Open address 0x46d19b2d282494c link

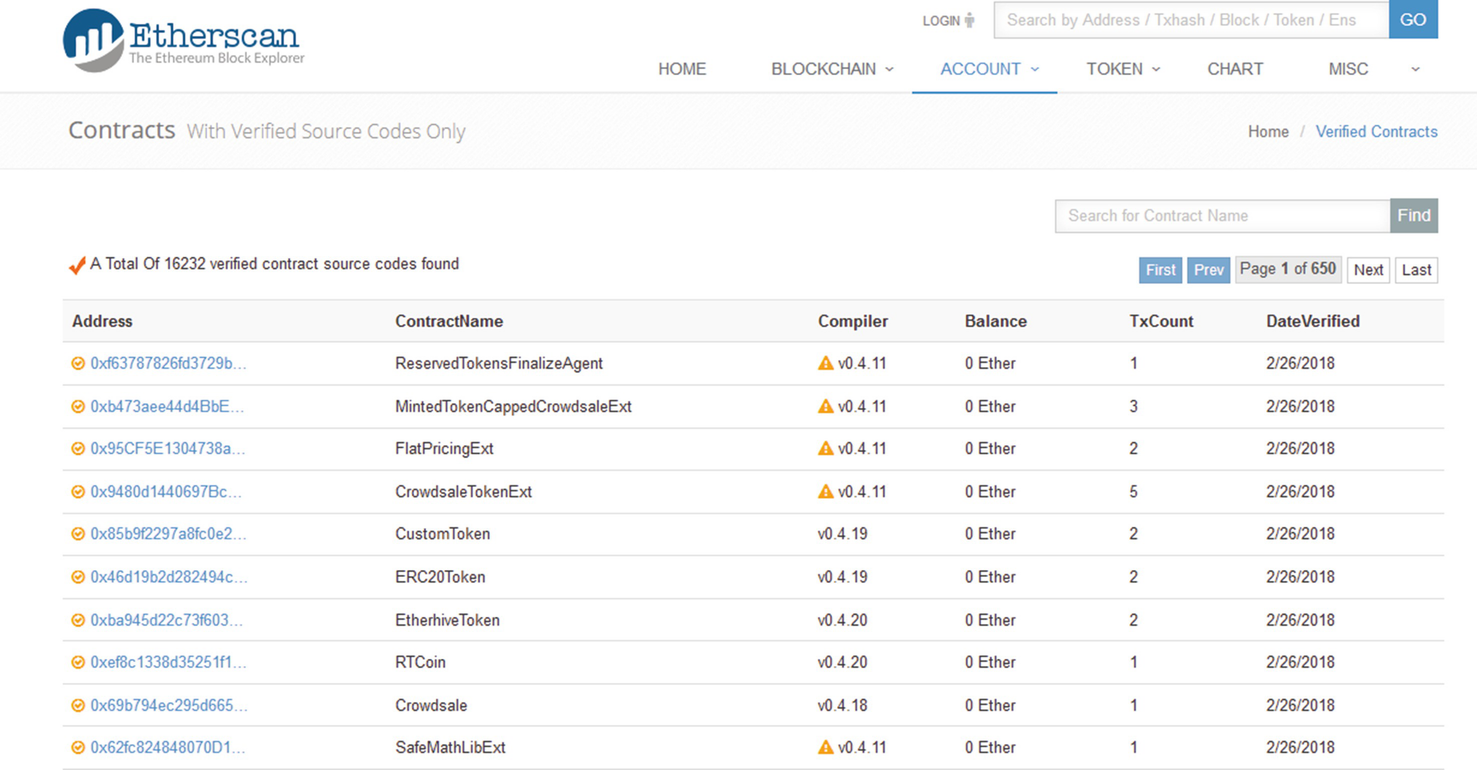click(169, 577)
